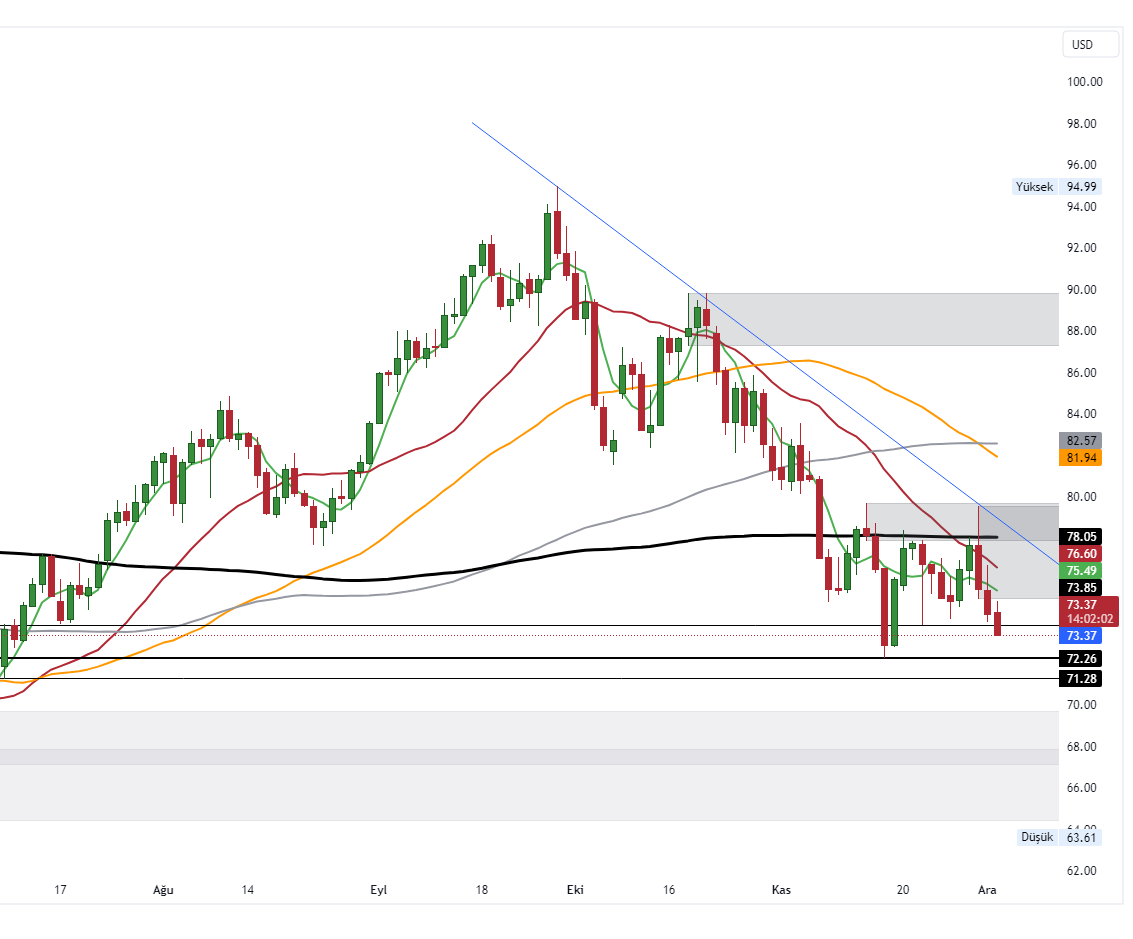The width and height of the screenshot is (1133, 939).
Task: Click the Eki month on time axis
Action: pyautogui.click(x=575, y=890)
